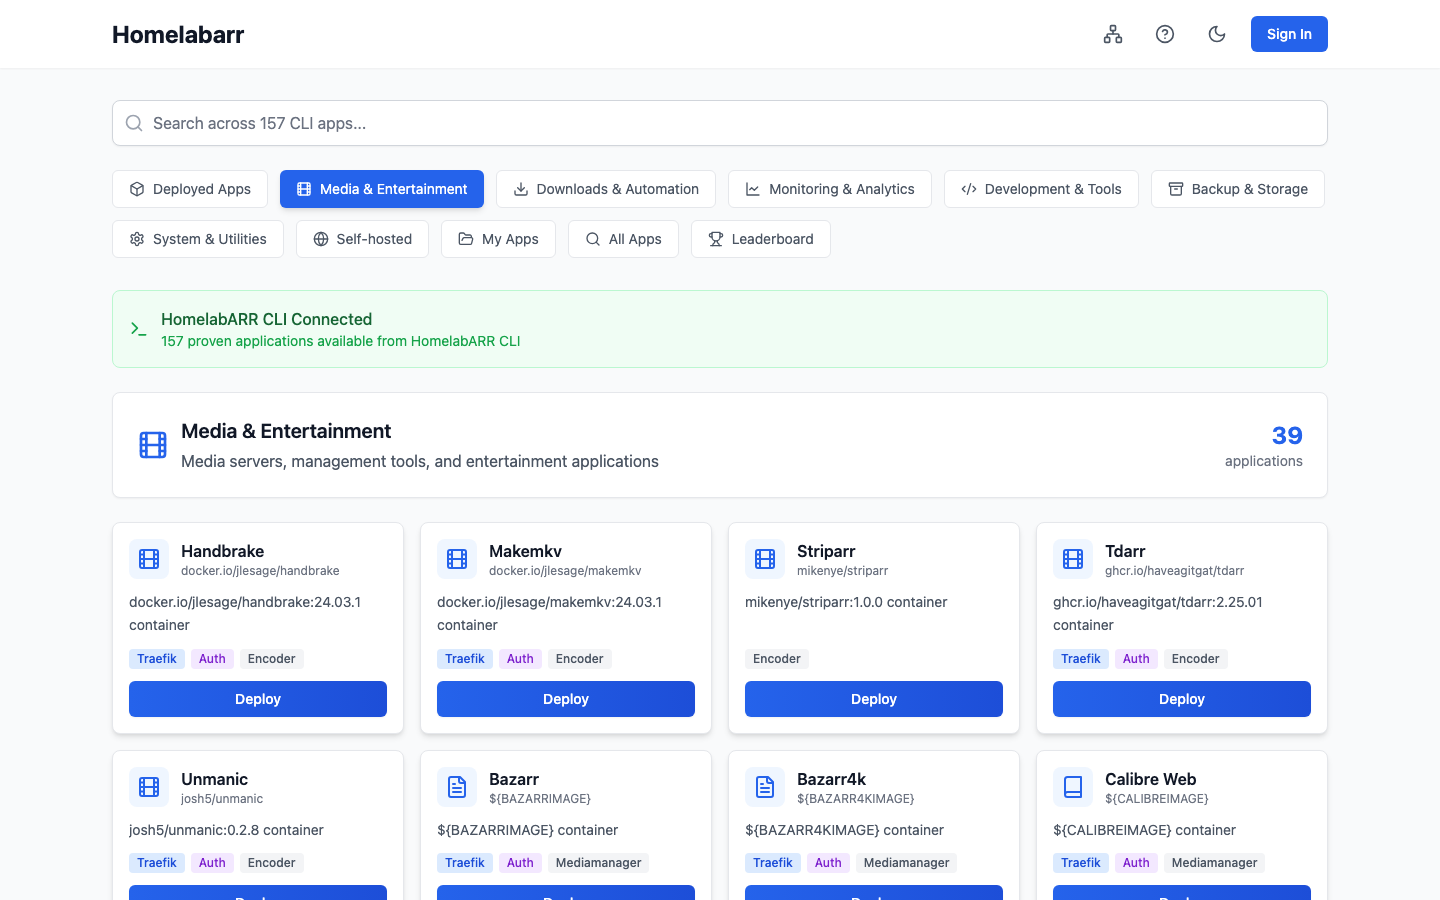Focus the search across 157 CLI apps field

coord(720,123)
